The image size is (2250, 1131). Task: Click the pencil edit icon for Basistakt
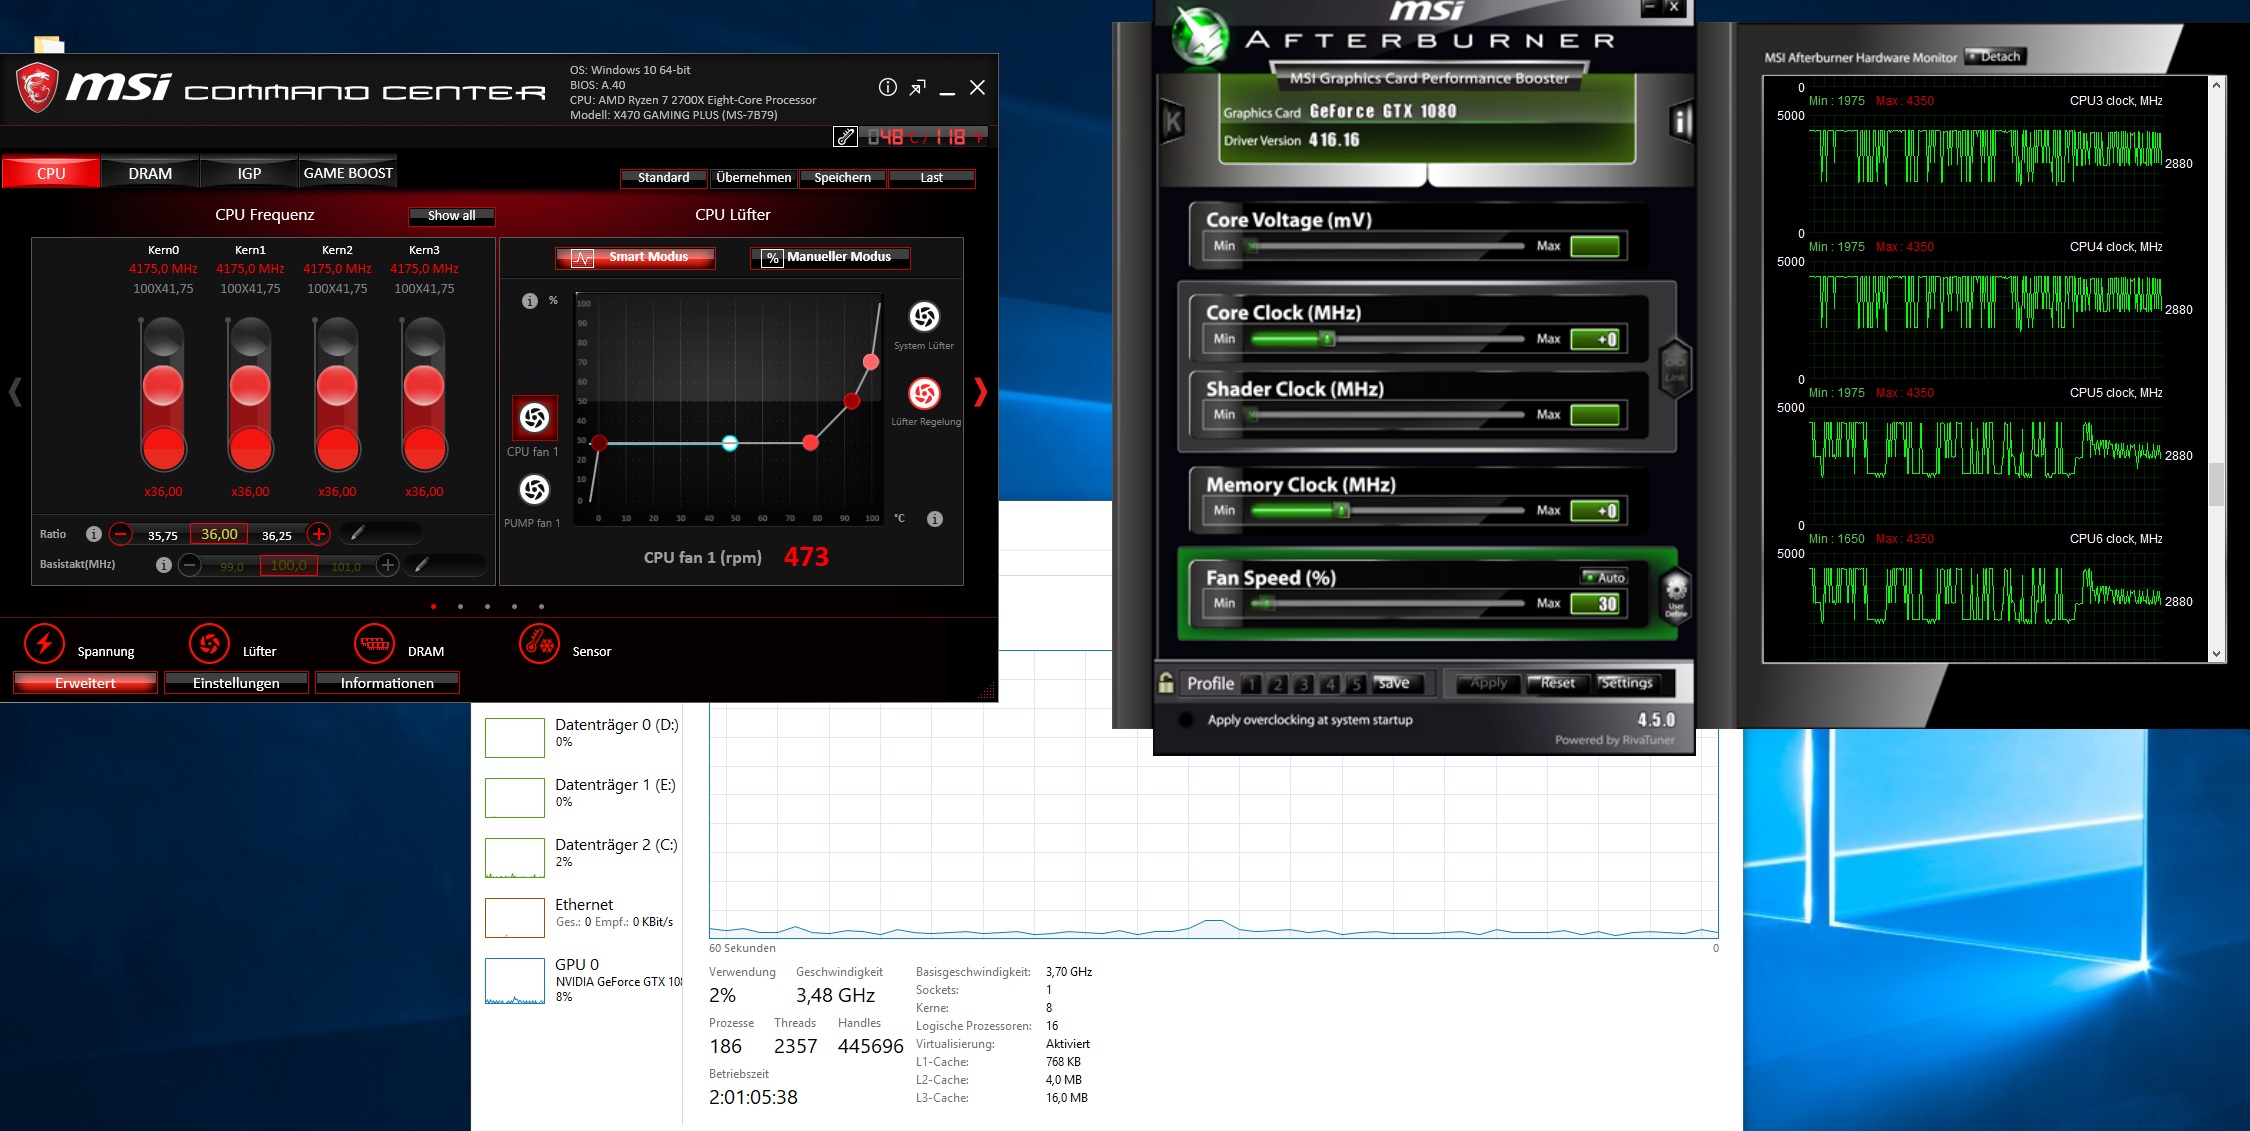(x=422, y=565)
